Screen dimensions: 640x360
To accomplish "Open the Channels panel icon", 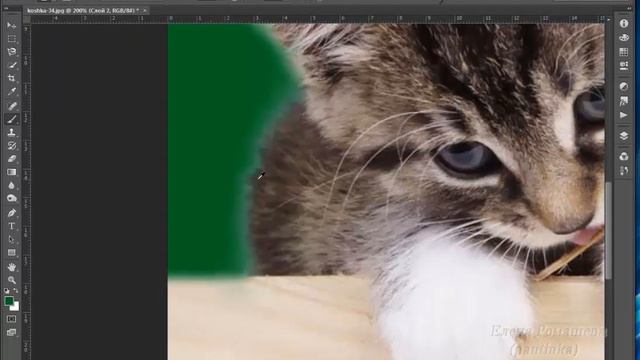I will pos(624,157).
